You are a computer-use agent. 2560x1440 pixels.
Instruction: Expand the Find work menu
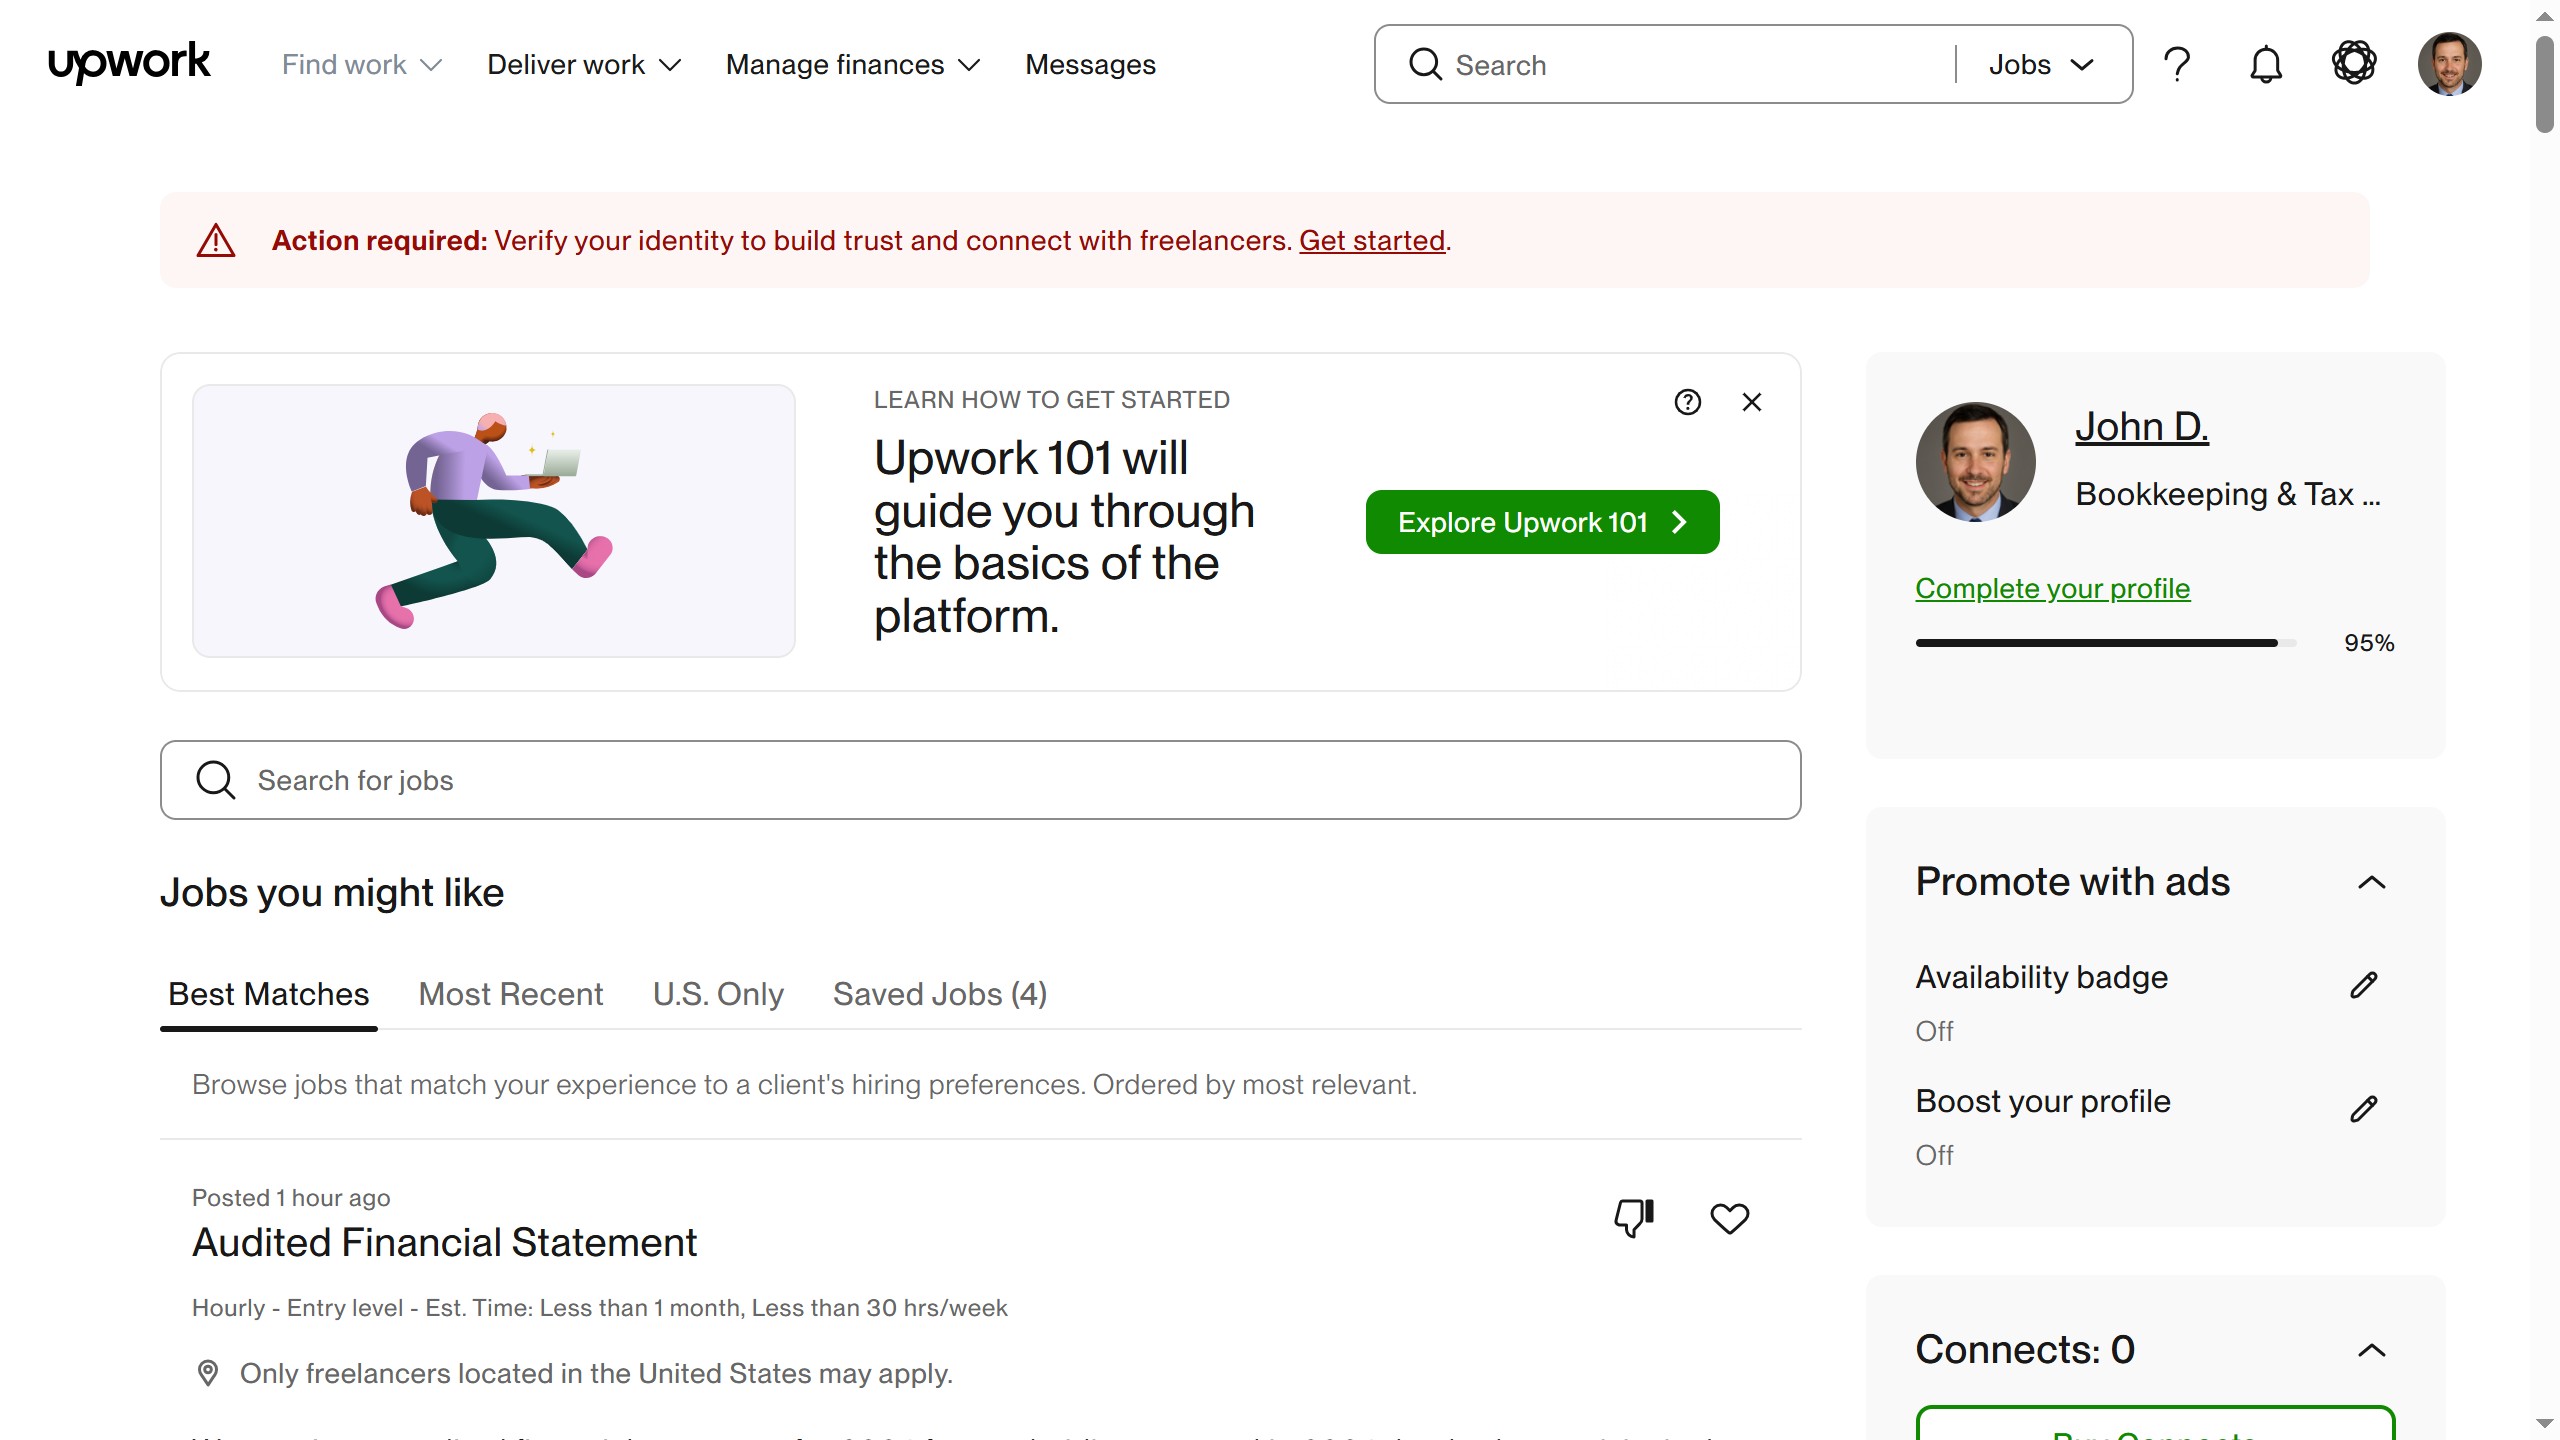tap(362, 65)
